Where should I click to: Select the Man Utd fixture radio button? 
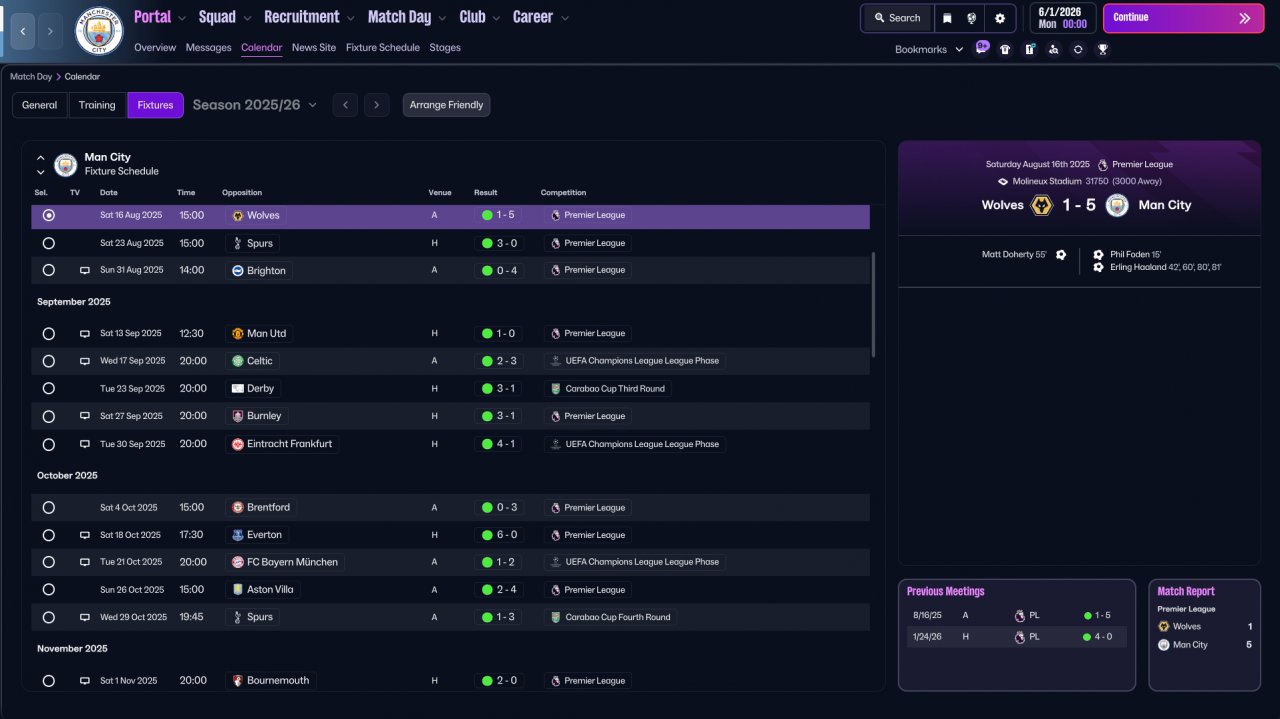point(49,334)
